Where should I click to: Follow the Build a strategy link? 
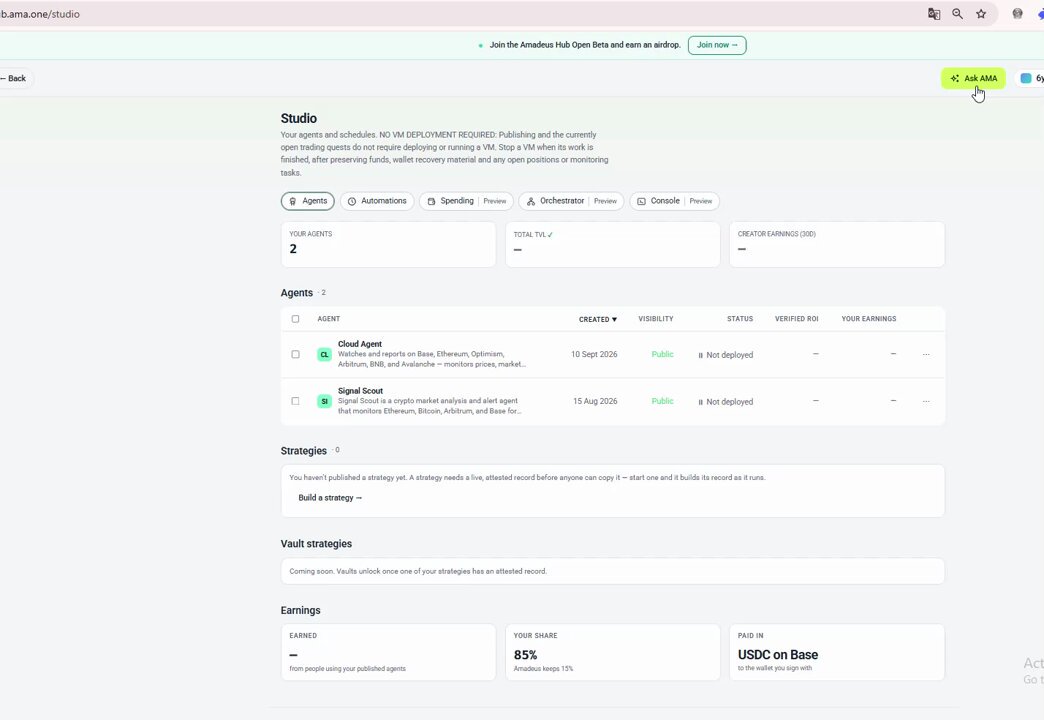coord(330,498)
